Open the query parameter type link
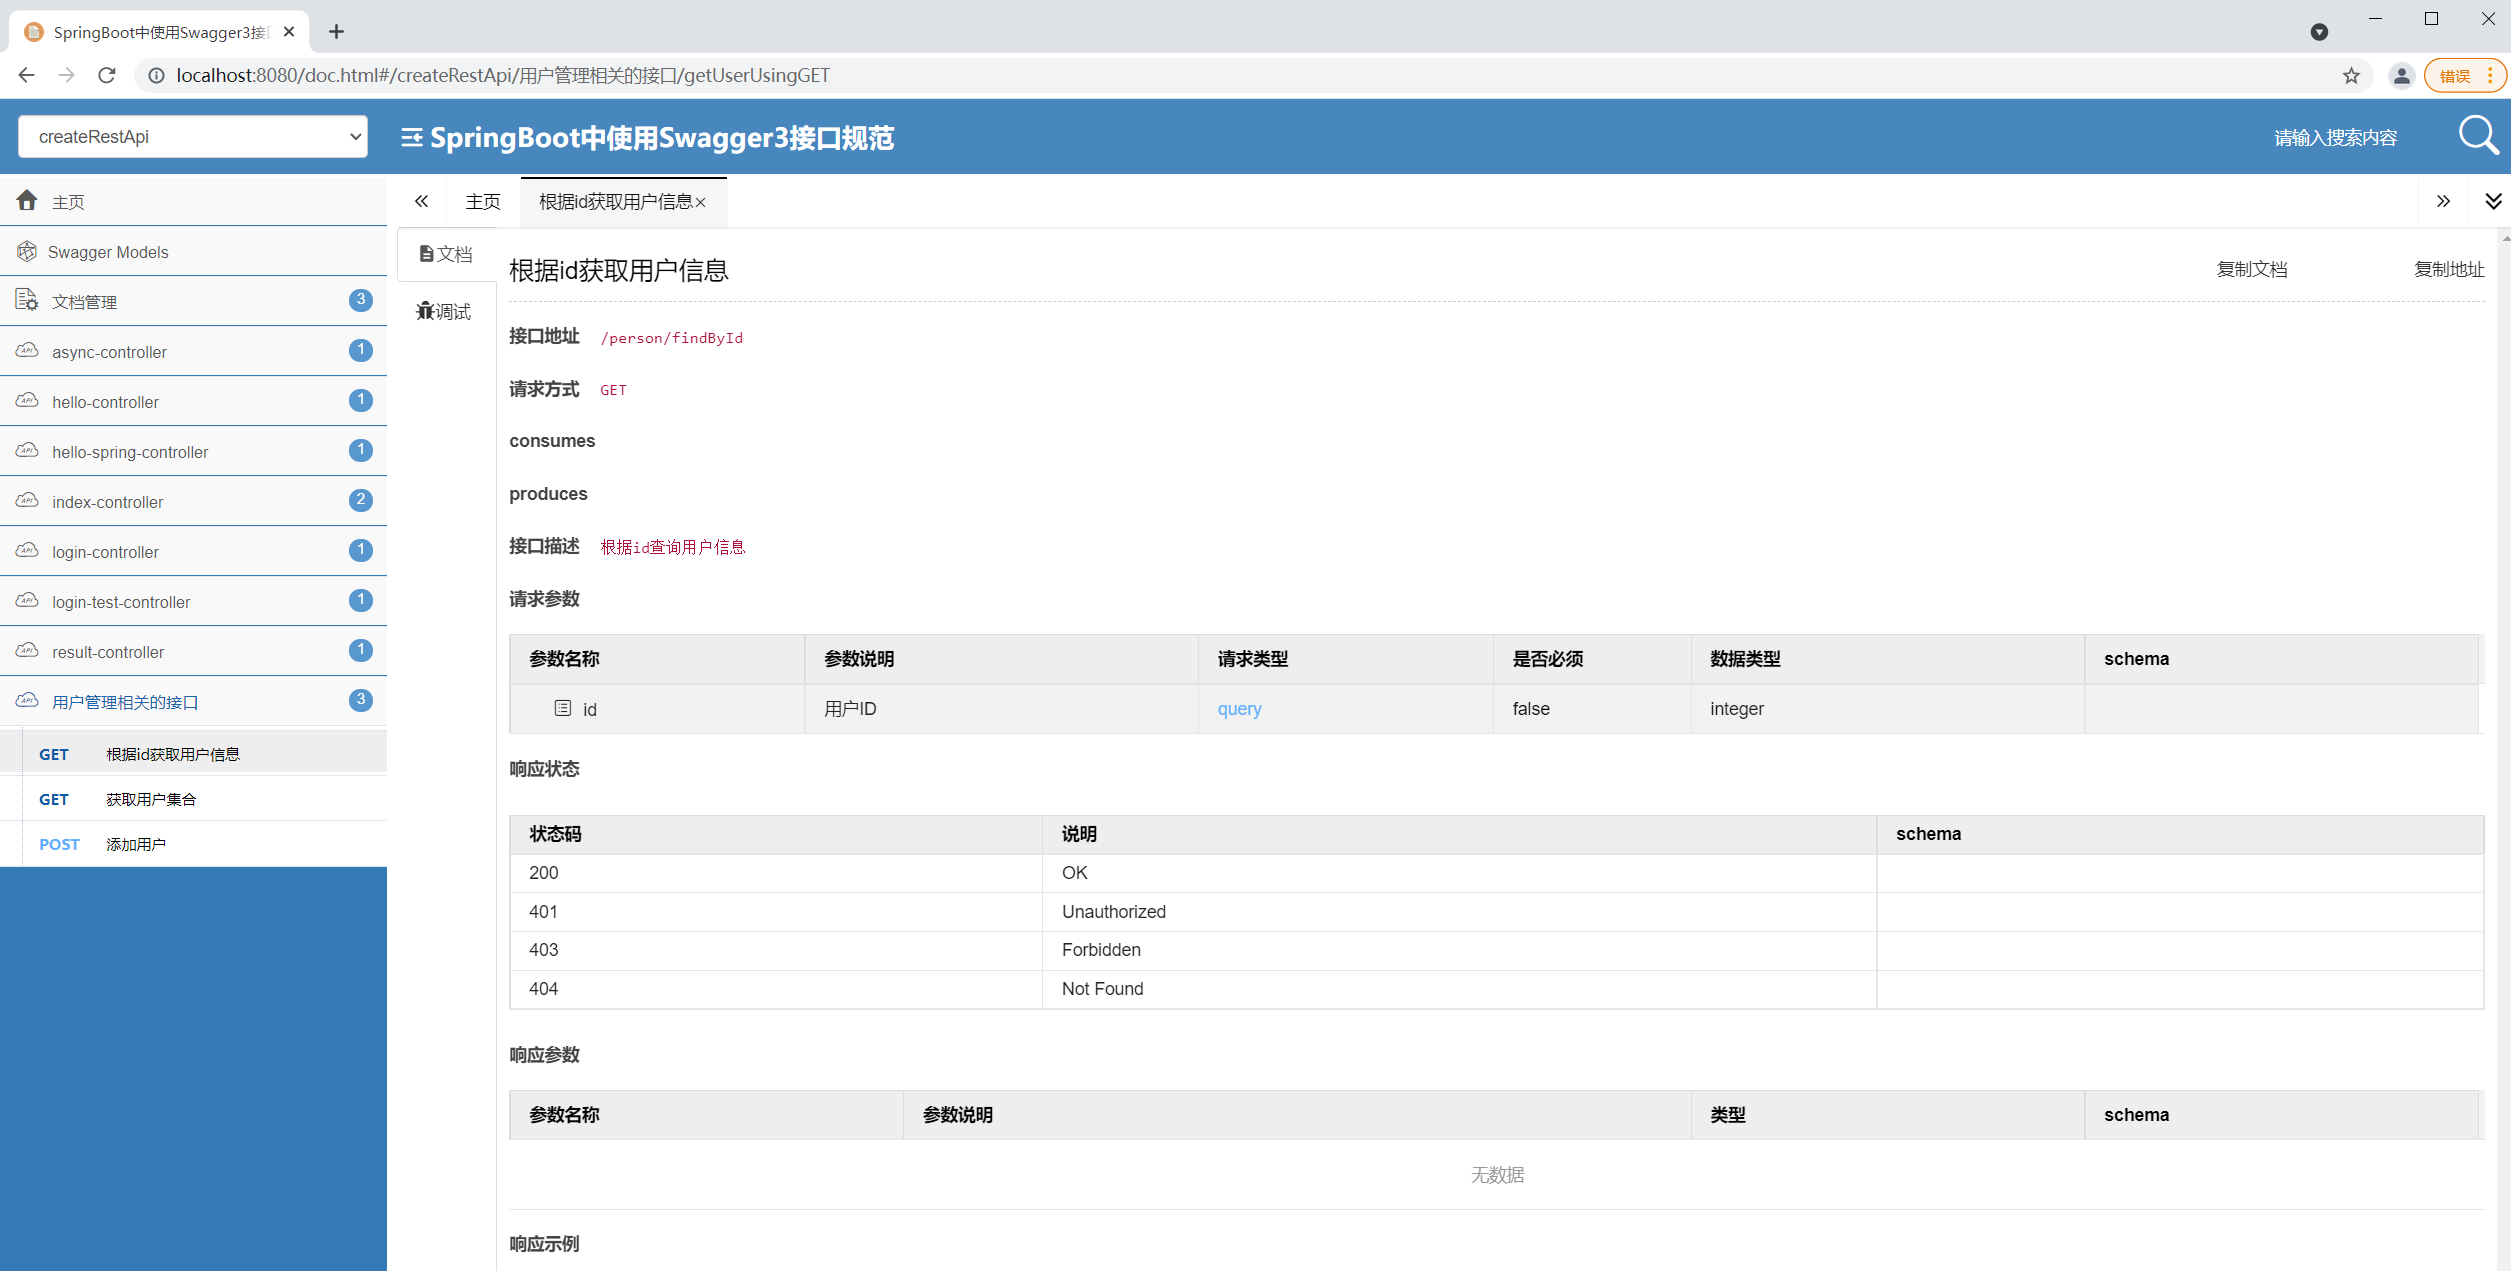 tap(1239, 709)
